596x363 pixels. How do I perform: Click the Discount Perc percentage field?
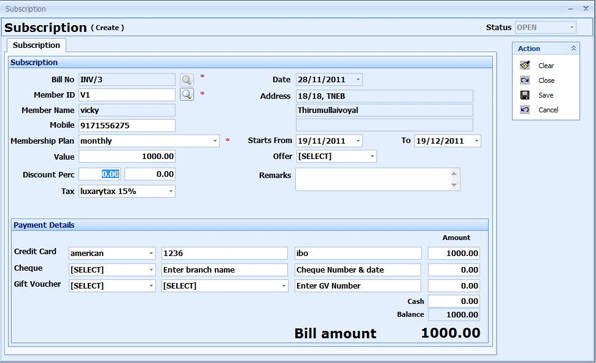[x=100, y=174]
